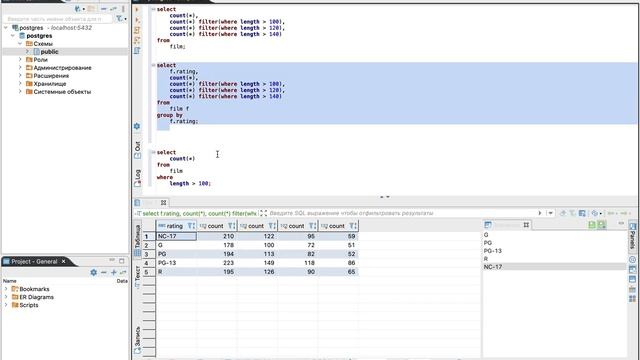Apply the filter with the arrow button
The image size is (640, 360).
540,213
